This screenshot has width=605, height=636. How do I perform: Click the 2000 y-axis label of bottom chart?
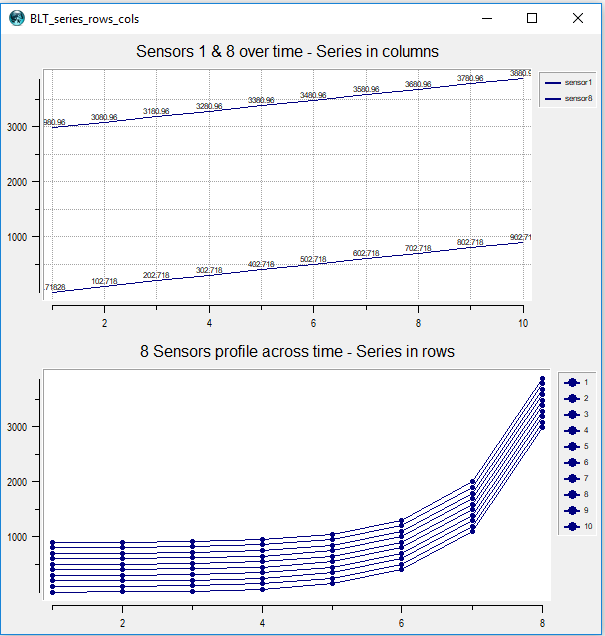(17, 482)
